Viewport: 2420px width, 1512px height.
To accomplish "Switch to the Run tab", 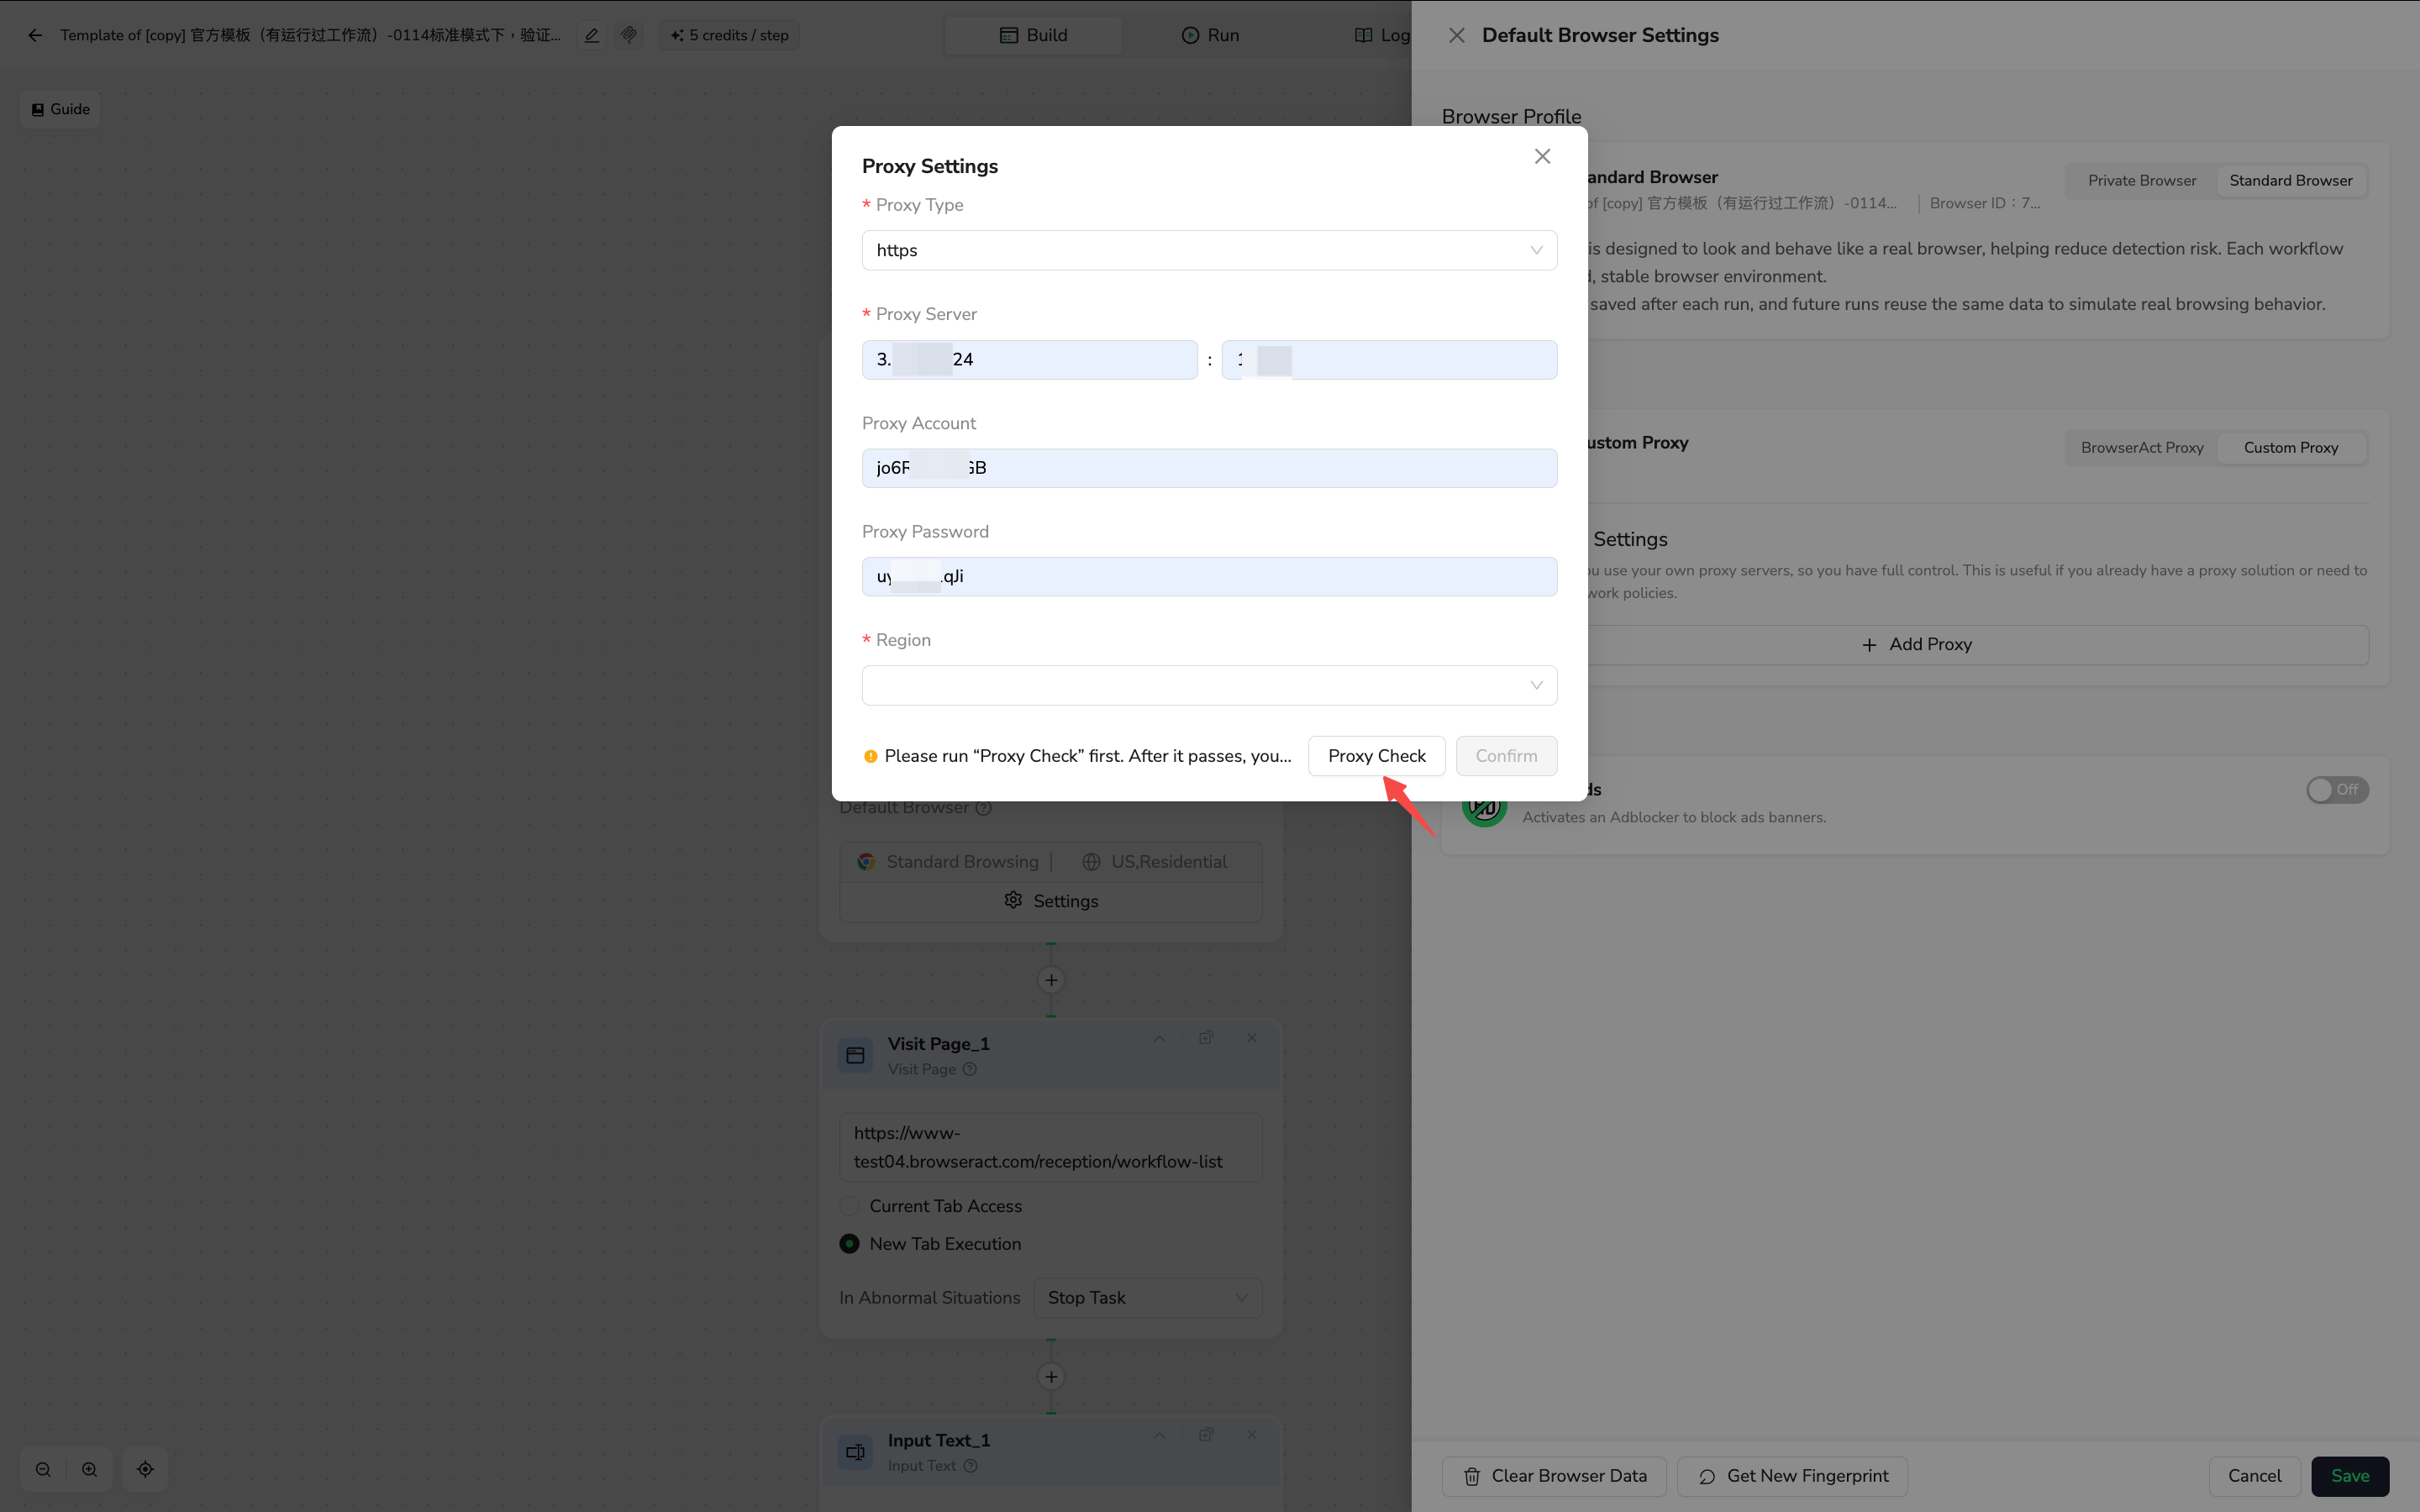I will tap(1210, 35).
